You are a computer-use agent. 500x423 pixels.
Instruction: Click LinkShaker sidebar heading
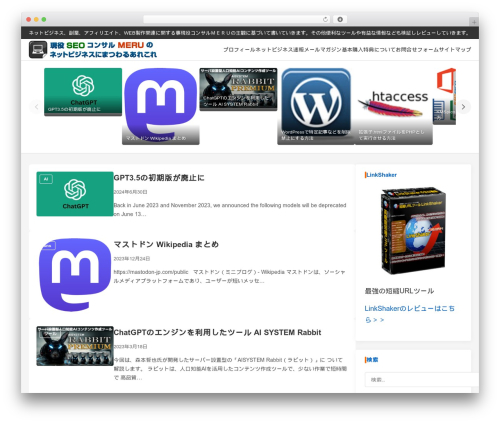coord(381,175)
